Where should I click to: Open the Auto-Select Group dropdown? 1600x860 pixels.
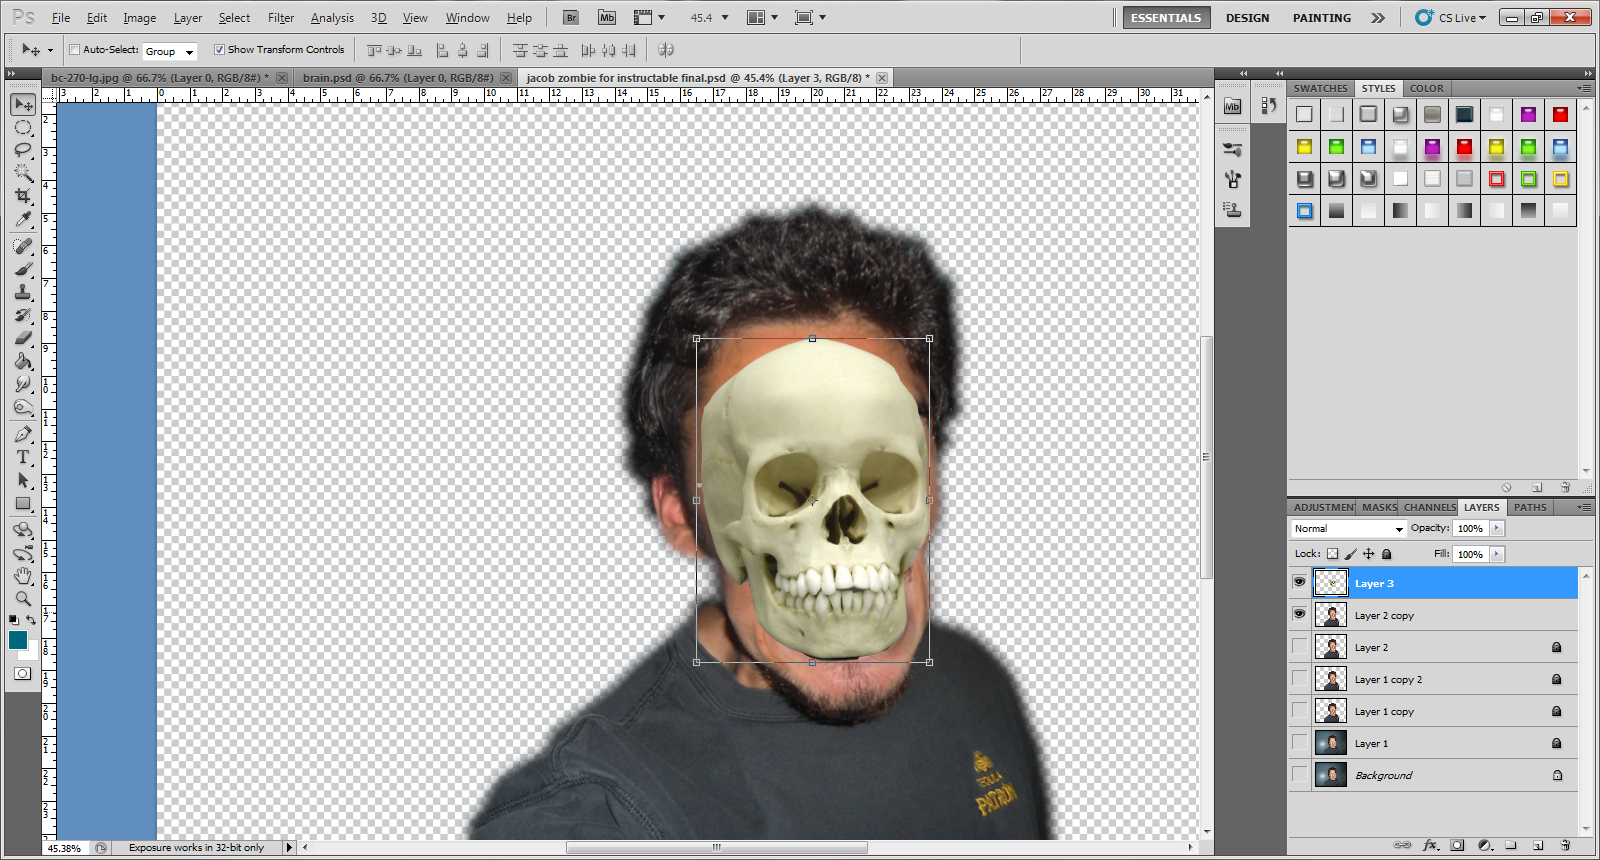(x=169, y=51)
